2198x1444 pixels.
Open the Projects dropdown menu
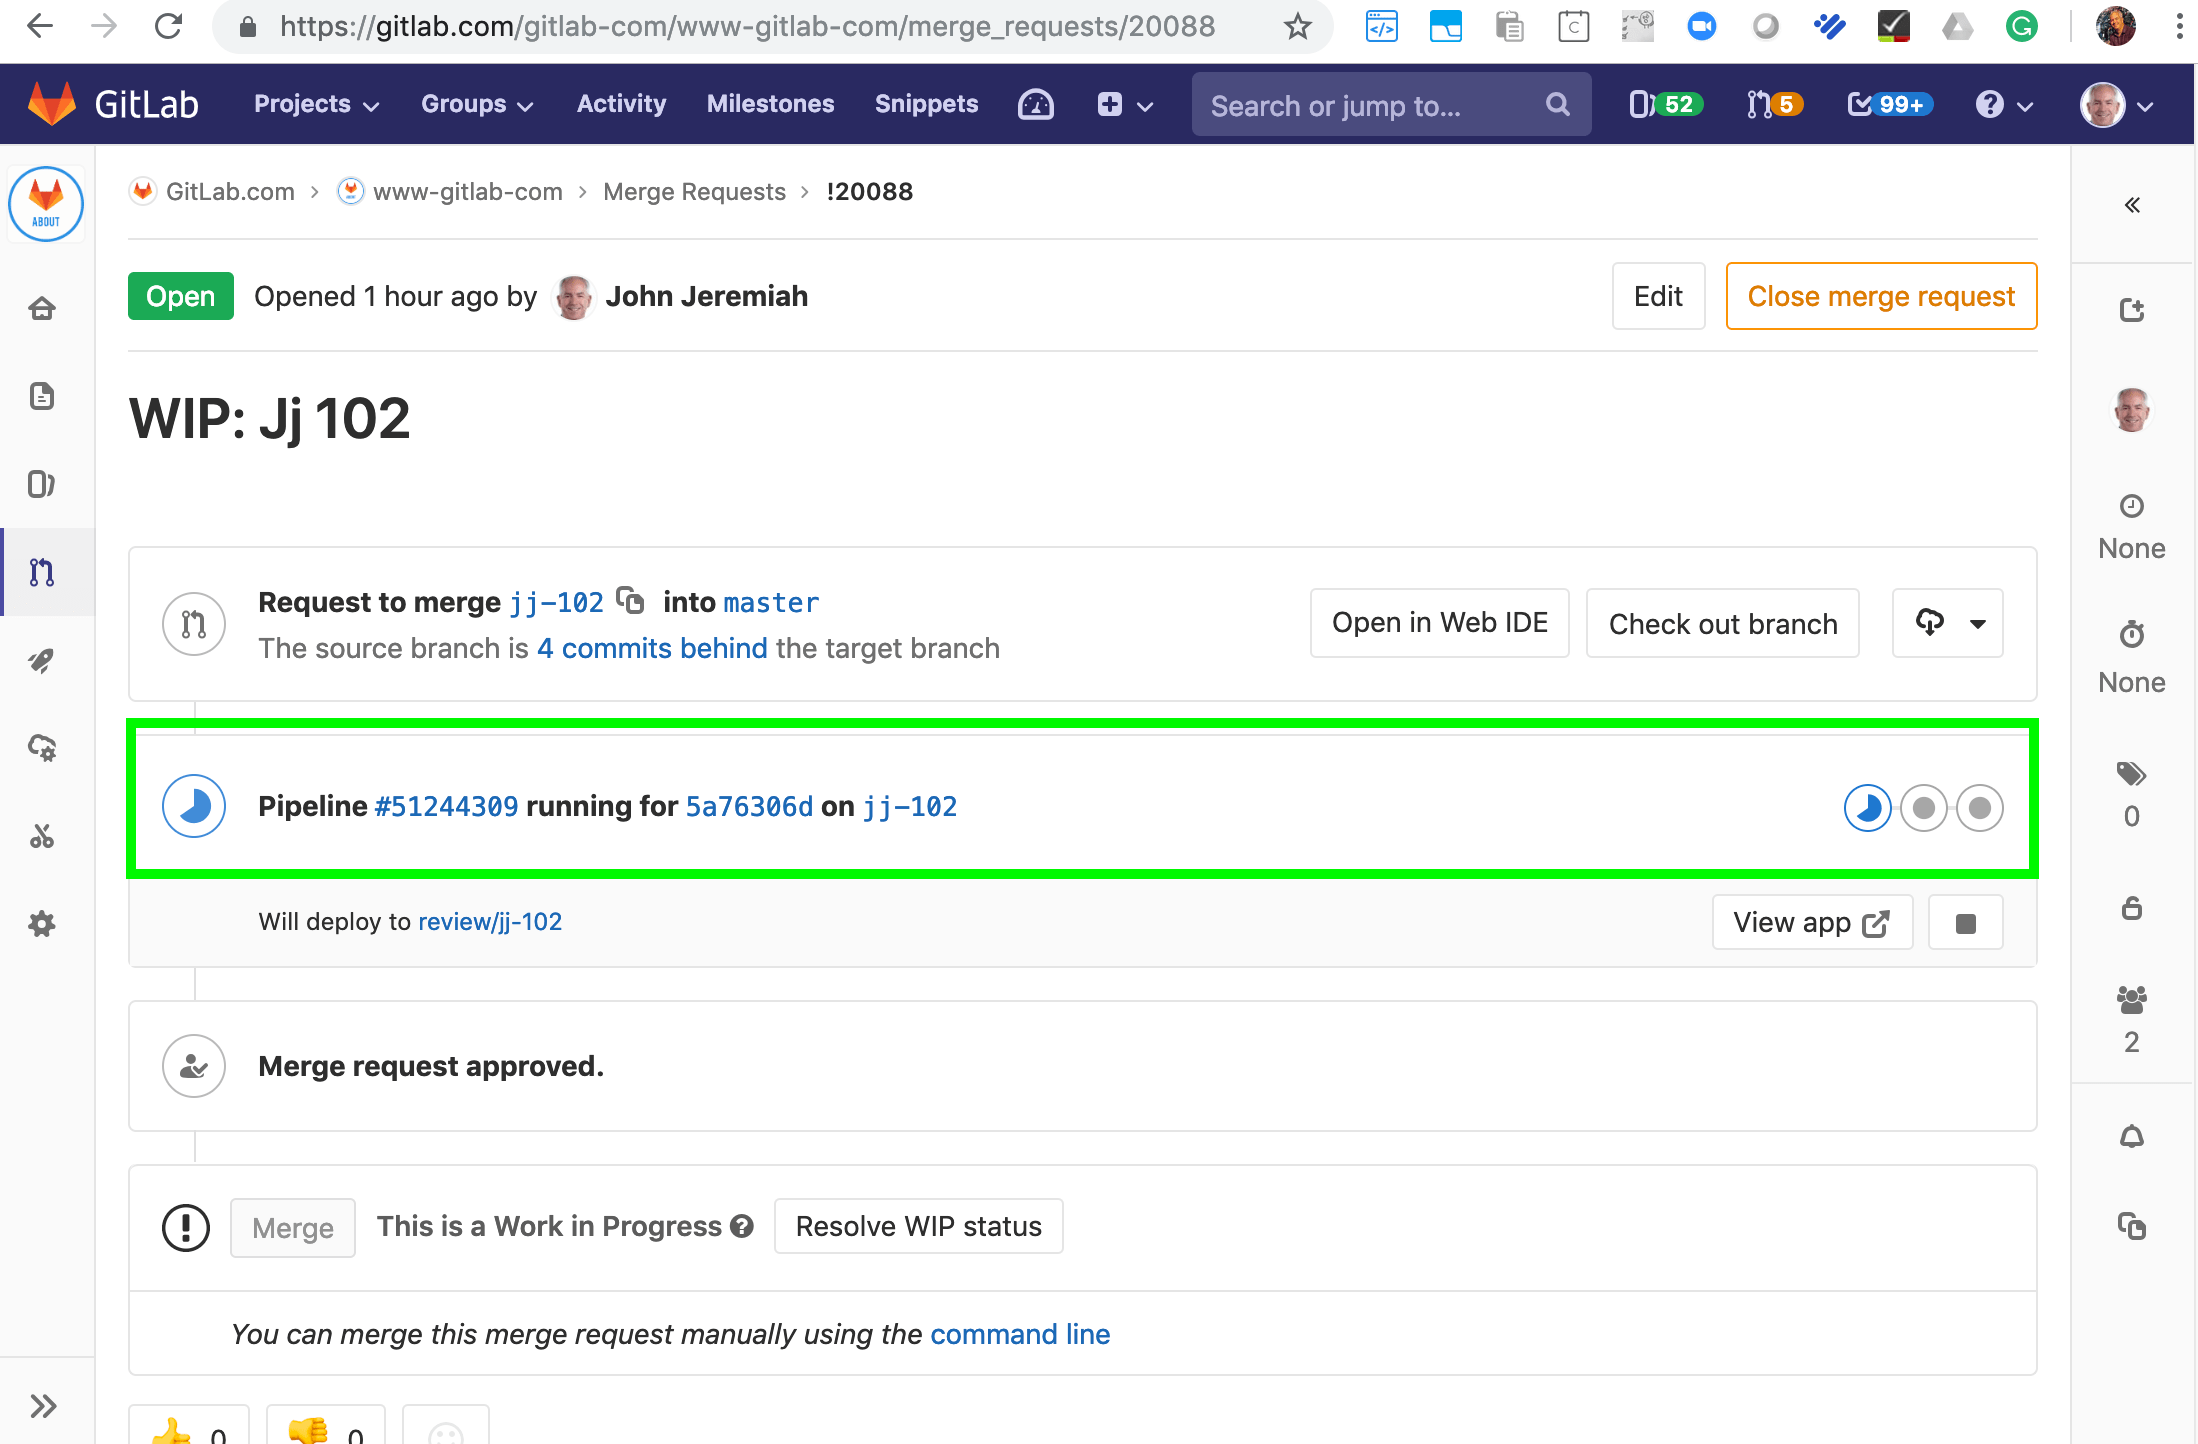click(316, 104)
